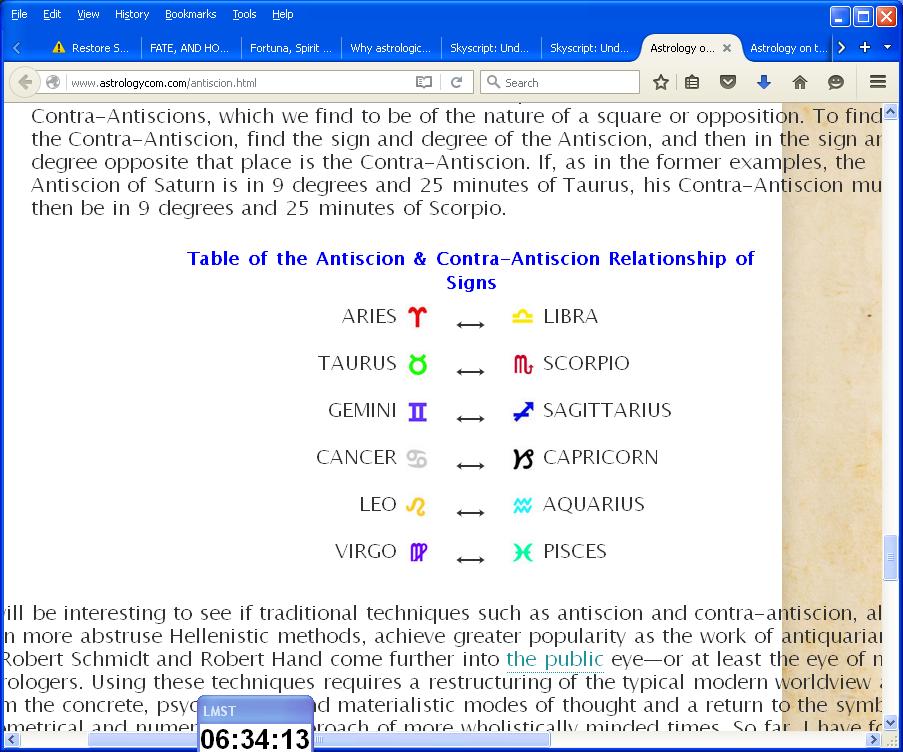Switch to last Astrology on t... tab

789,48
